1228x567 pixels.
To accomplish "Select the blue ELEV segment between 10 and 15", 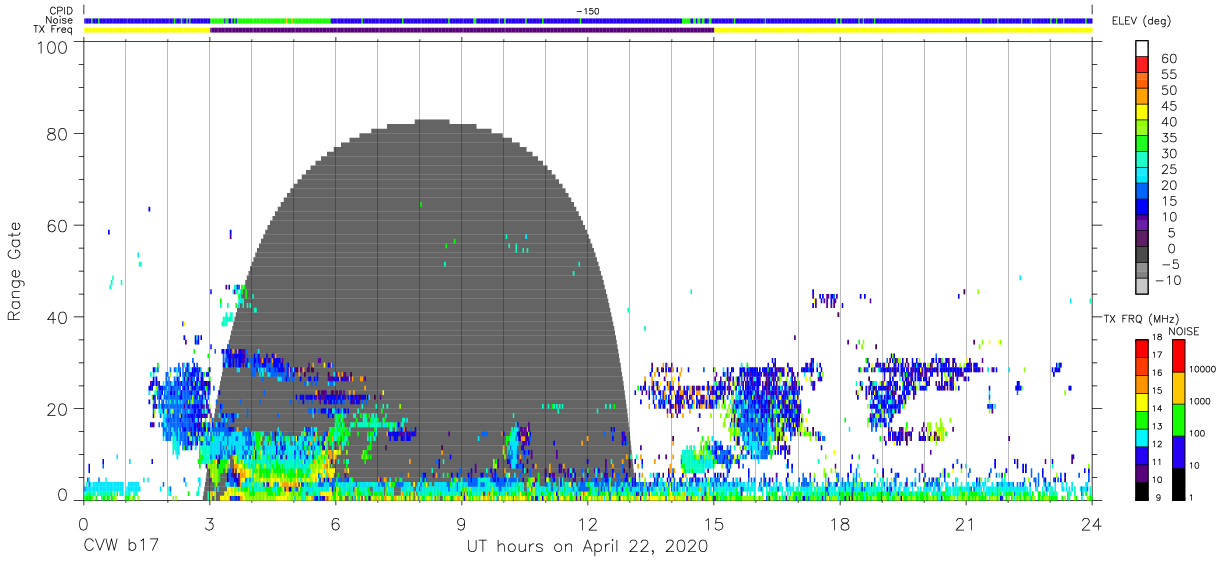I will [x=1141, y=207].
